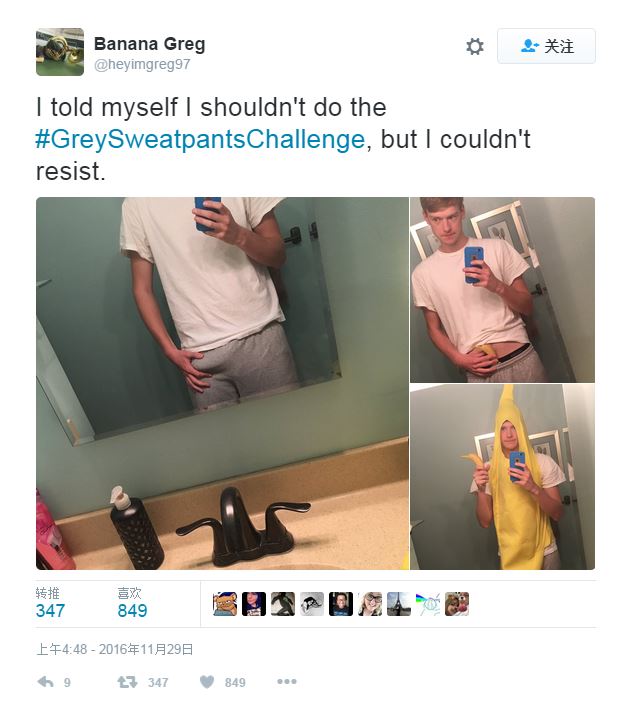Image resolution: width=627 pixels, height=701 pixels.
Task: Open the top-right selfie photo
Action: click(x=502, y=290)
